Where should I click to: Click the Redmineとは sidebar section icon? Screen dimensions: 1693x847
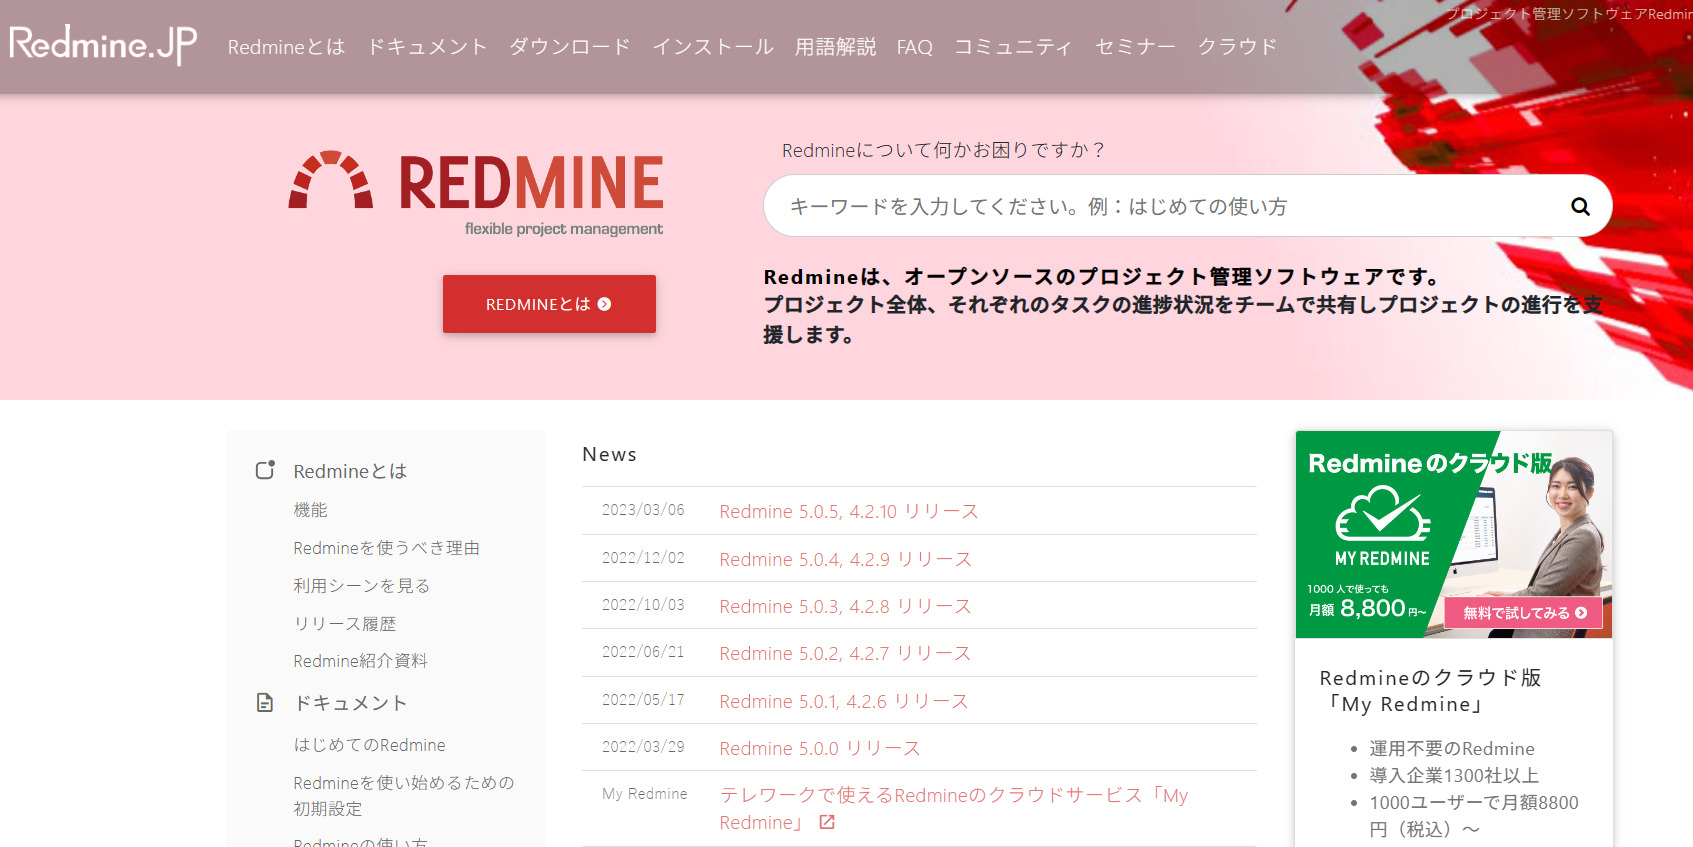click(x=265, y=470)
